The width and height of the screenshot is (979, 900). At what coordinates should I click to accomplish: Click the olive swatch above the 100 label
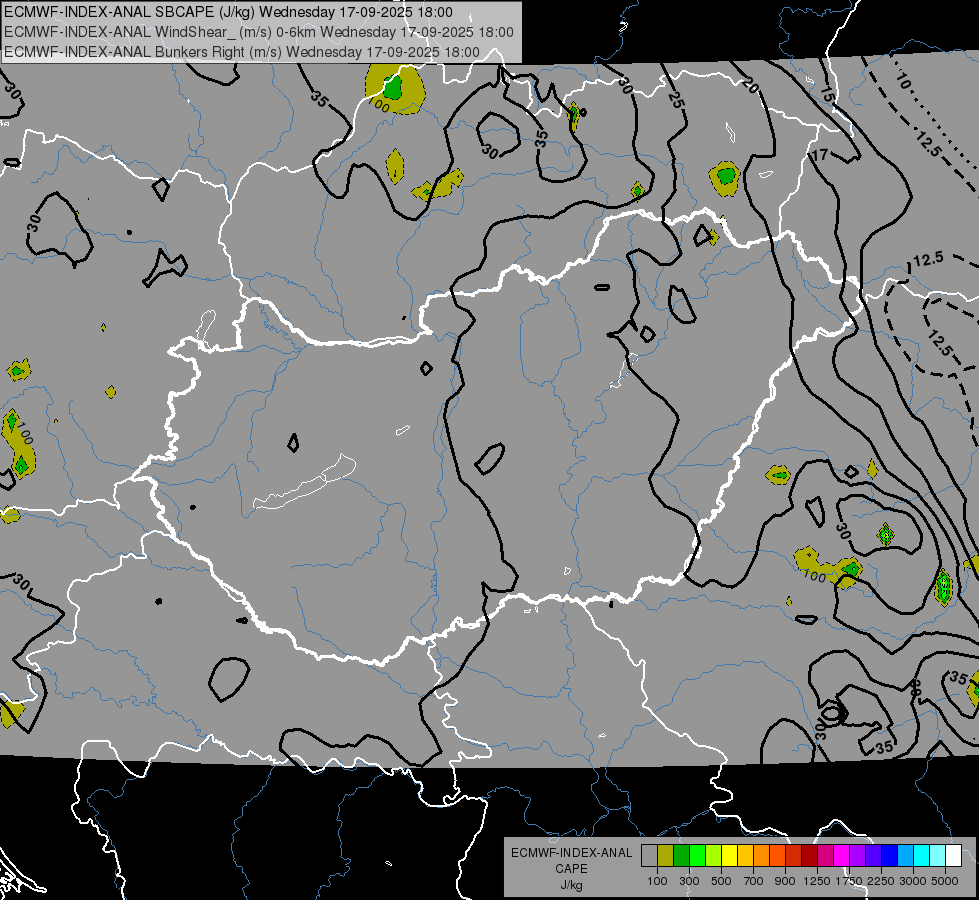coord(665,856)
